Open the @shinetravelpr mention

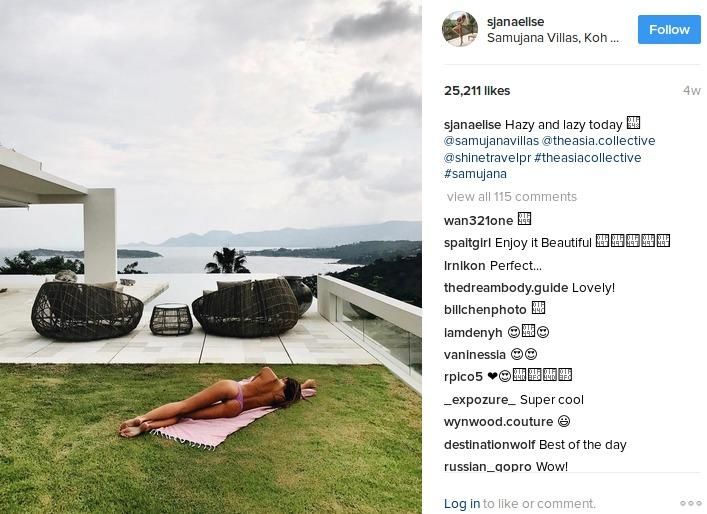pyautogui.click(x=487, y=158)
